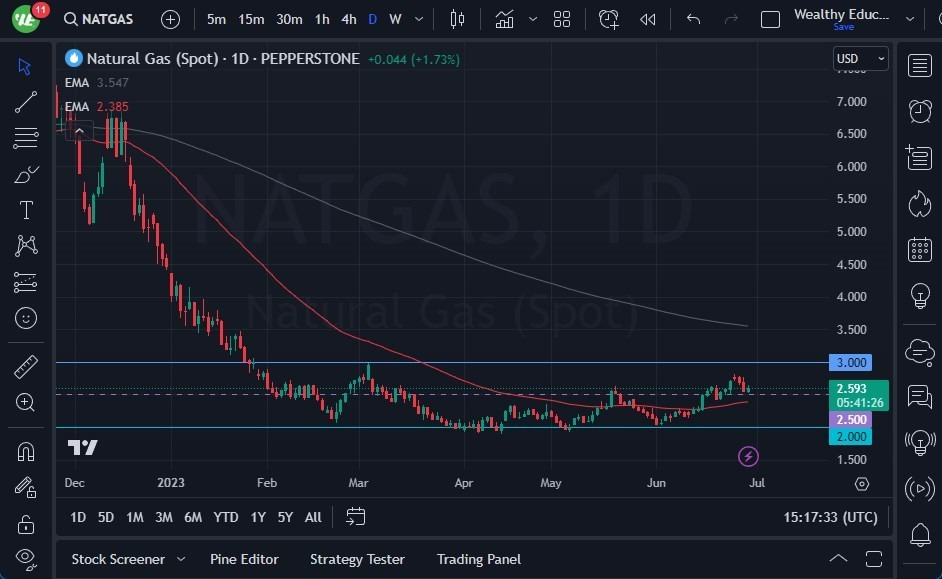Image resolution: width=942 pixels, height=579 pixels.
Task: Open the layout templates grid
Action: click(562, 19)
